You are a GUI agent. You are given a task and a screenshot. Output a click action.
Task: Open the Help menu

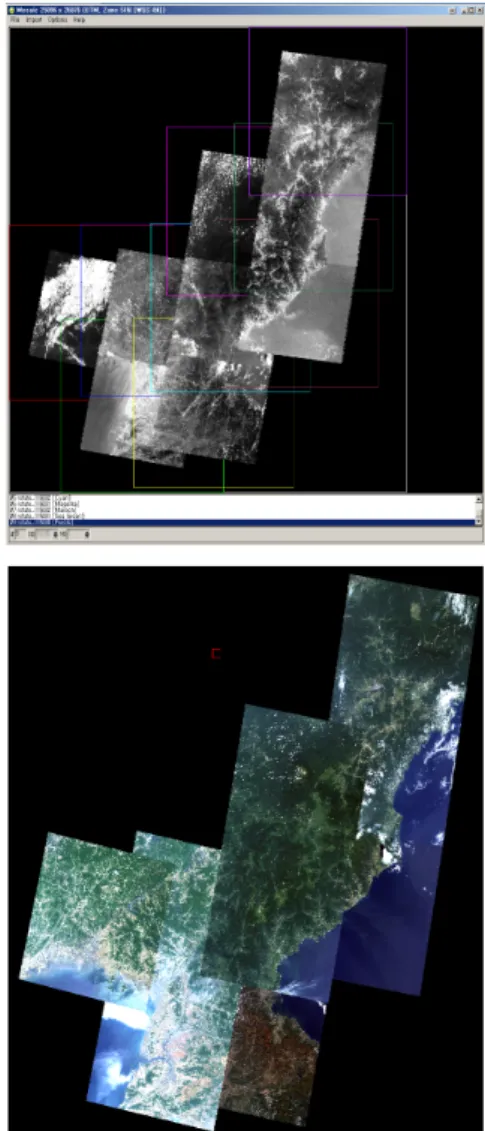click(79, 20)
